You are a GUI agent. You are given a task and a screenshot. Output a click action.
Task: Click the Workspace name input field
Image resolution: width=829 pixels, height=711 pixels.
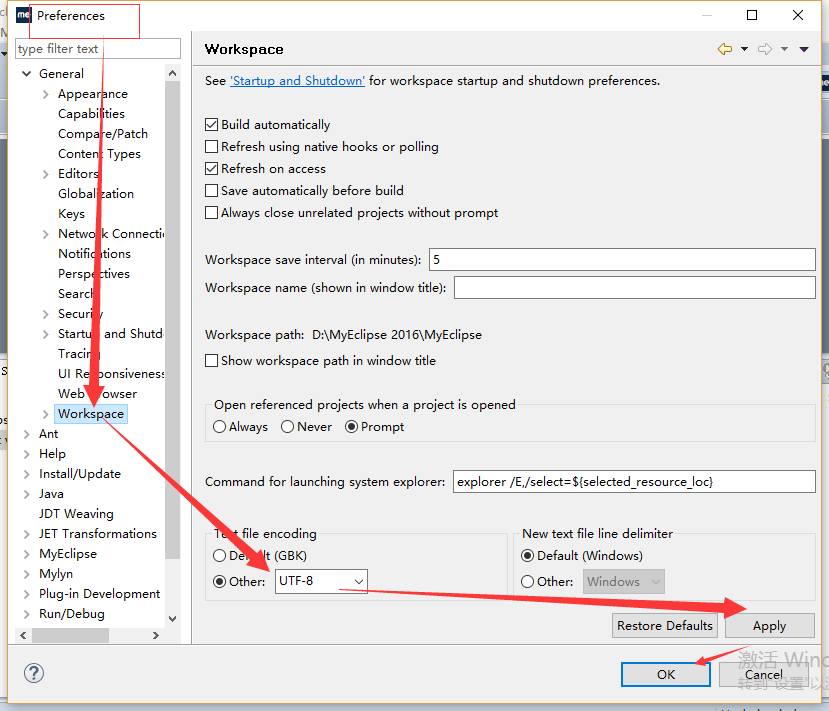click(634, 288)
